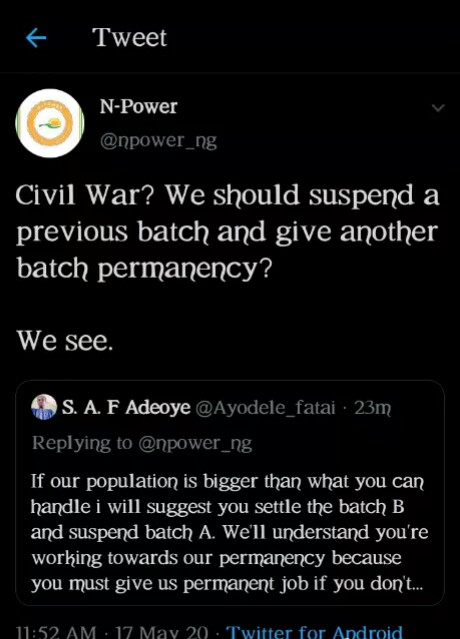Tap the blue back arrow
Image resolution: width=460 pixels, height=639 pixels.
[36, 38]
